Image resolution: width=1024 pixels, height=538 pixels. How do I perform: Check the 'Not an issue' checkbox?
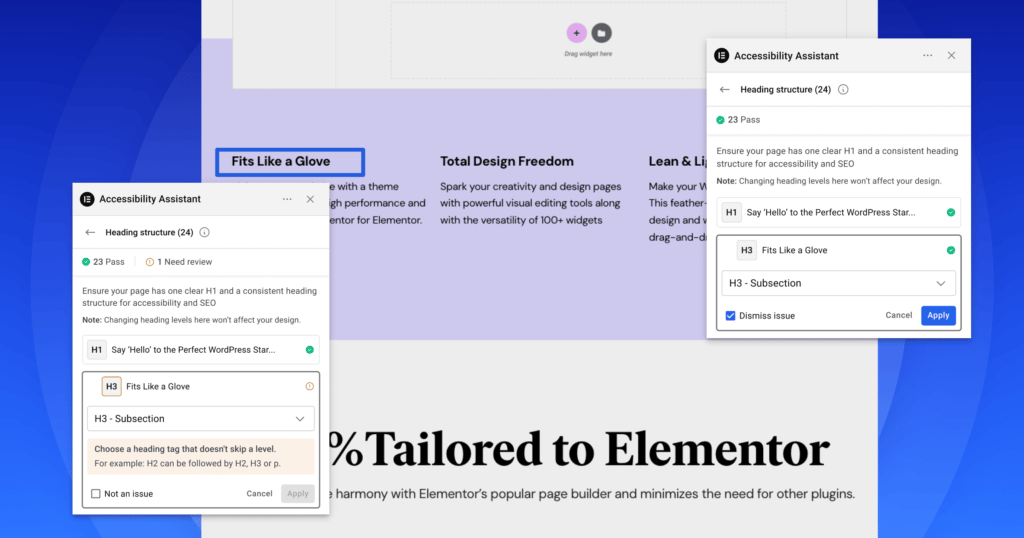click(x=96, y=493)
